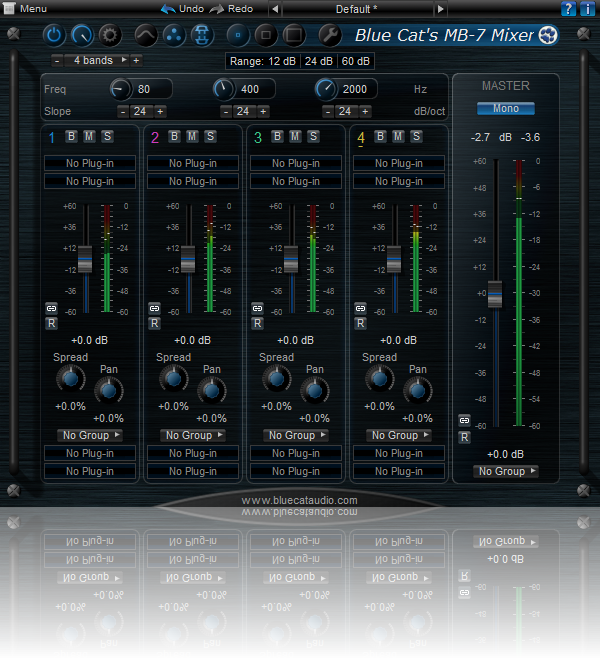This screenshot has width=600, height=659.
Task: Open band 1 top pre-fader plug-in slot
Action: pyautogui.click(x=90, y=163)
